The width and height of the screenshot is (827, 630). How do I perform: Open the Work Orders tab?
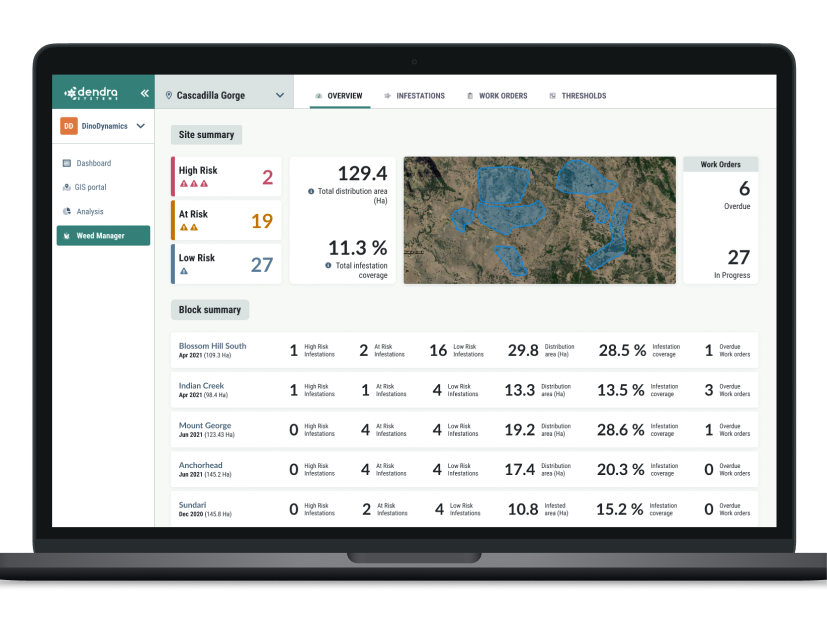(496, 96)
